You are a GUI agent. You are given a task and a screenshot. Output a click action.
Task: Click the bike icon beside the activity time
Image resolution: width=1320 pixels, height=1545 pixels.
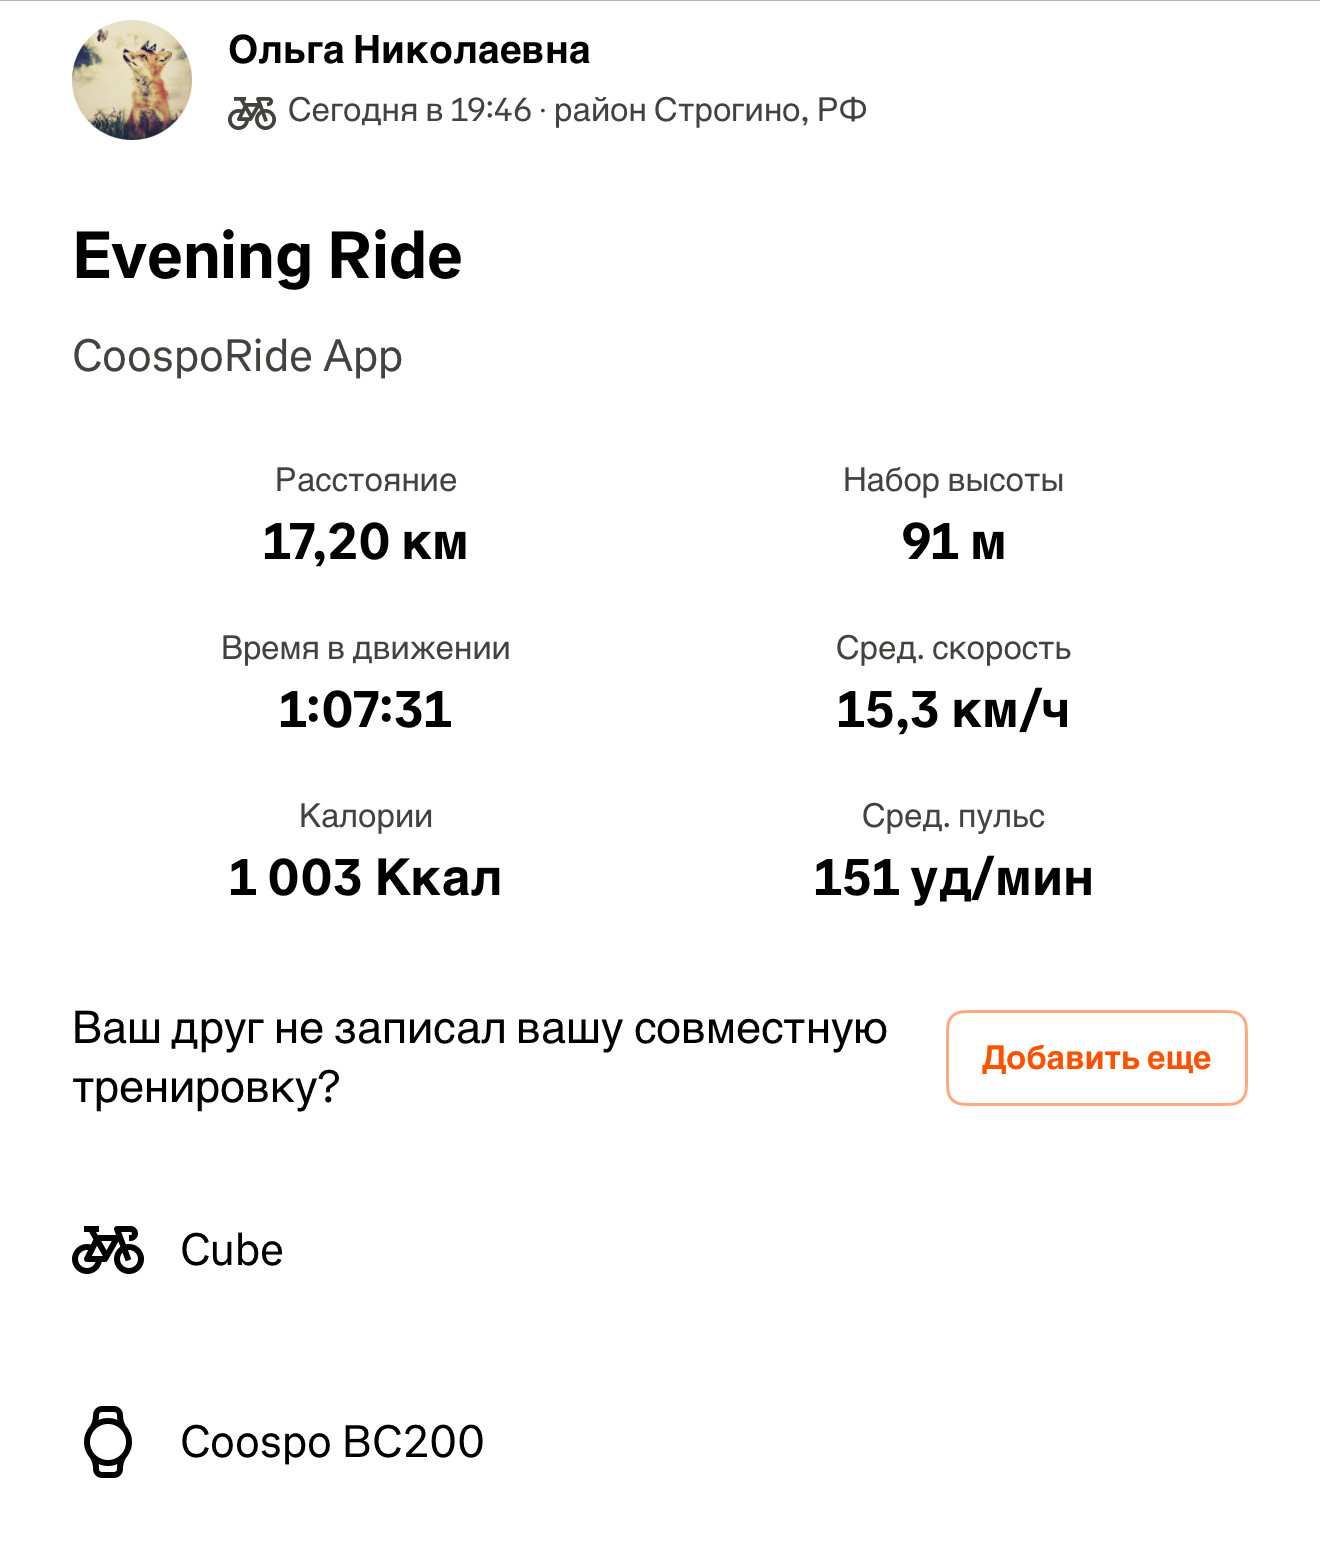(x=252, y=112)
